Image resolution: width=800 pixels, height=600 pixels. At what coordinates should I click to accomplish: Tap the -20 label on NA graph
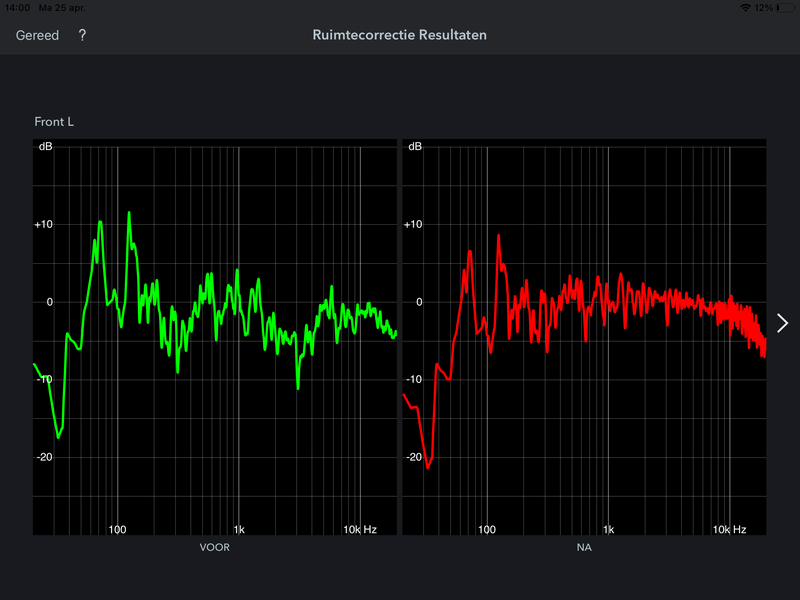pos(414,457)
